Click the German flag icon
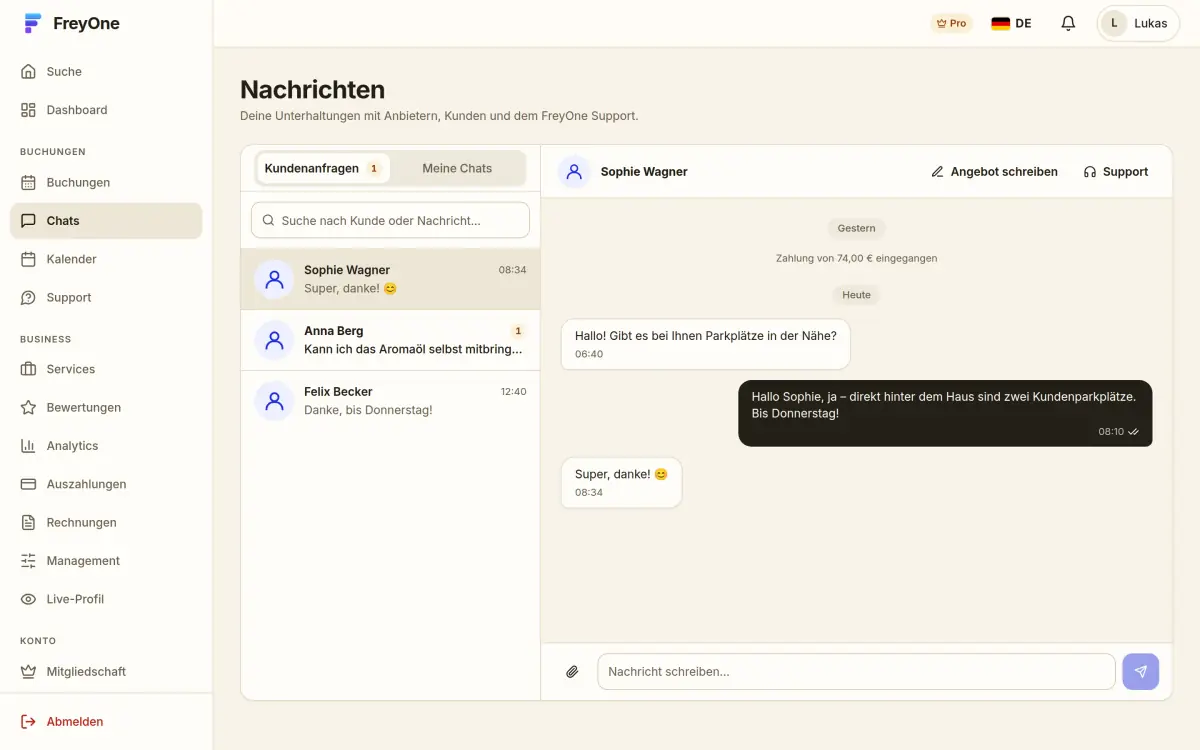The width and height of the screenshot is (1200, 750). coord(1000,23)
